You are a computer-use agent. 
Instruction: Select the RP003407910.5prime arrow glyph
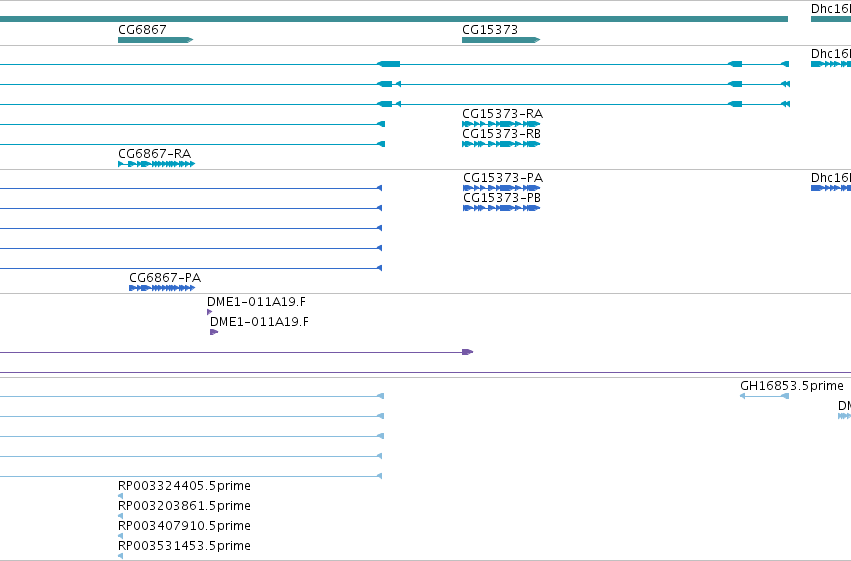coord(120,536)
